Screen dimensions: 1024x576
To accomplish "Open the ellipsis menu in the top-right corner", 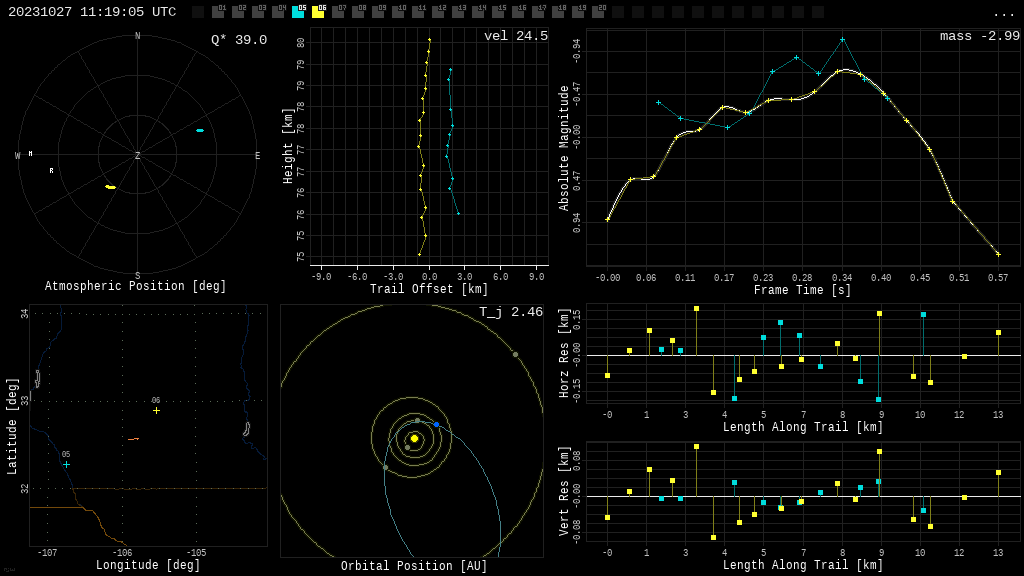I will (x=1002, y=14).
